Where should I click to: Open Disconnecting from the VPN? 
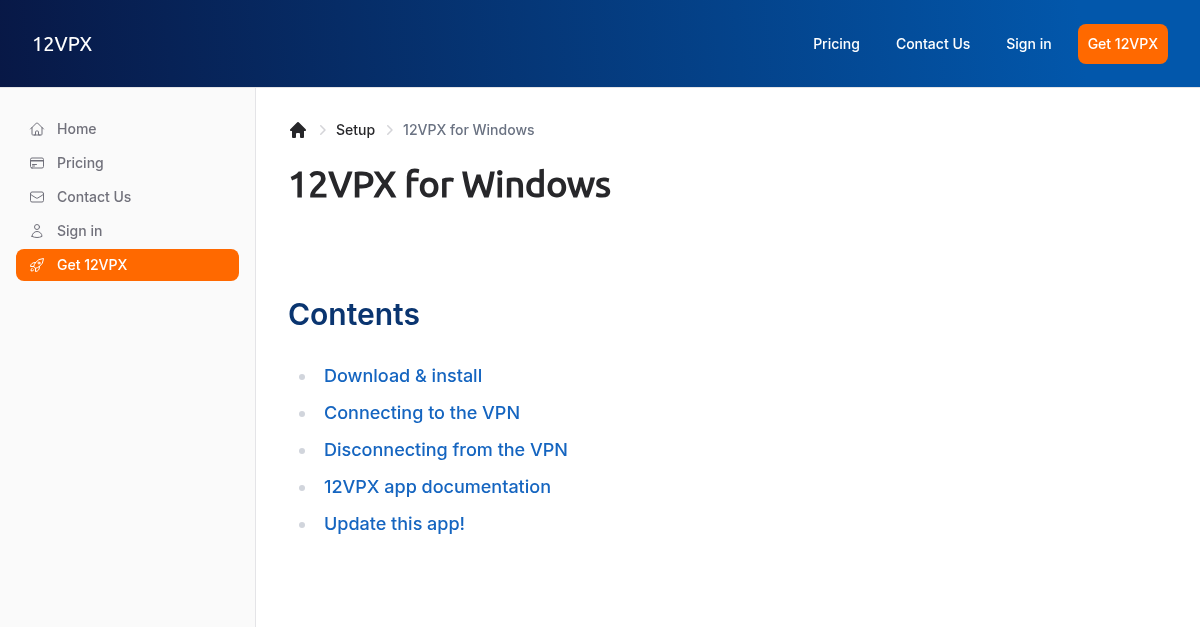(445, 449)
